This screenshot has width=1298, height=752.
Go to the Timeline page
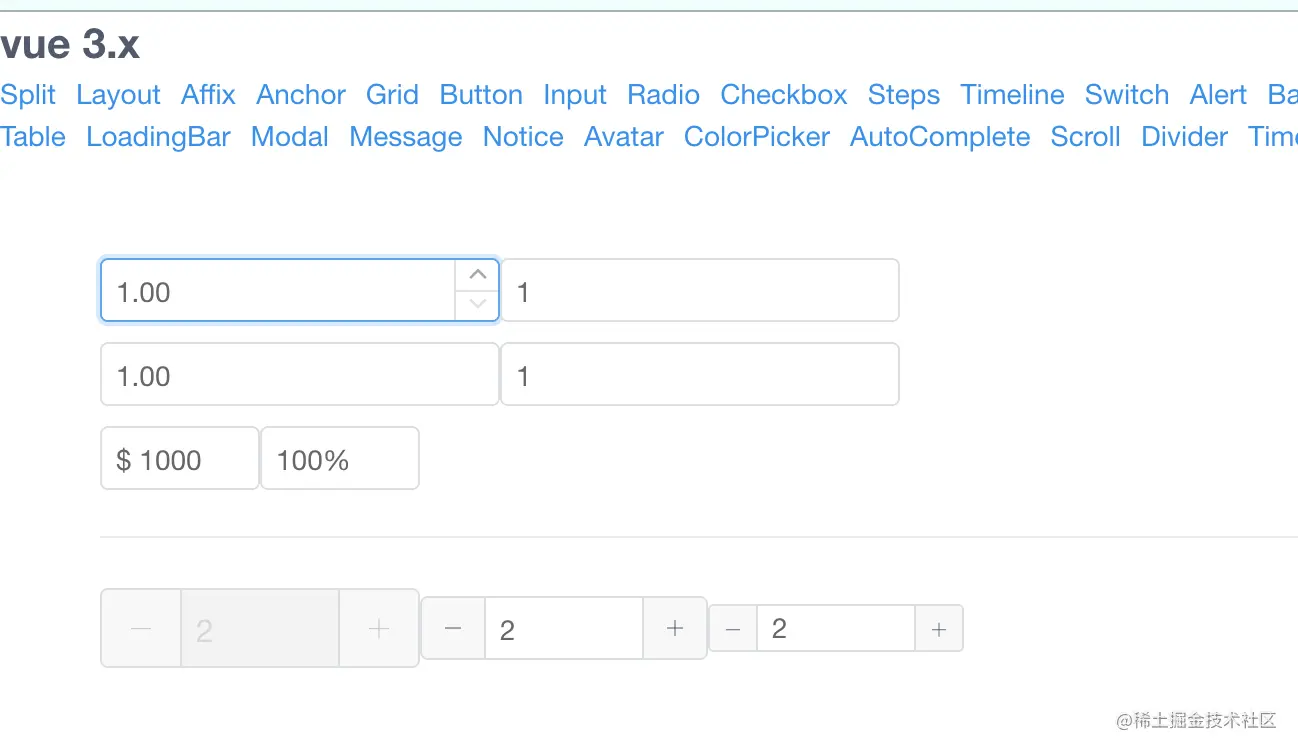[x=1012, y=95]
